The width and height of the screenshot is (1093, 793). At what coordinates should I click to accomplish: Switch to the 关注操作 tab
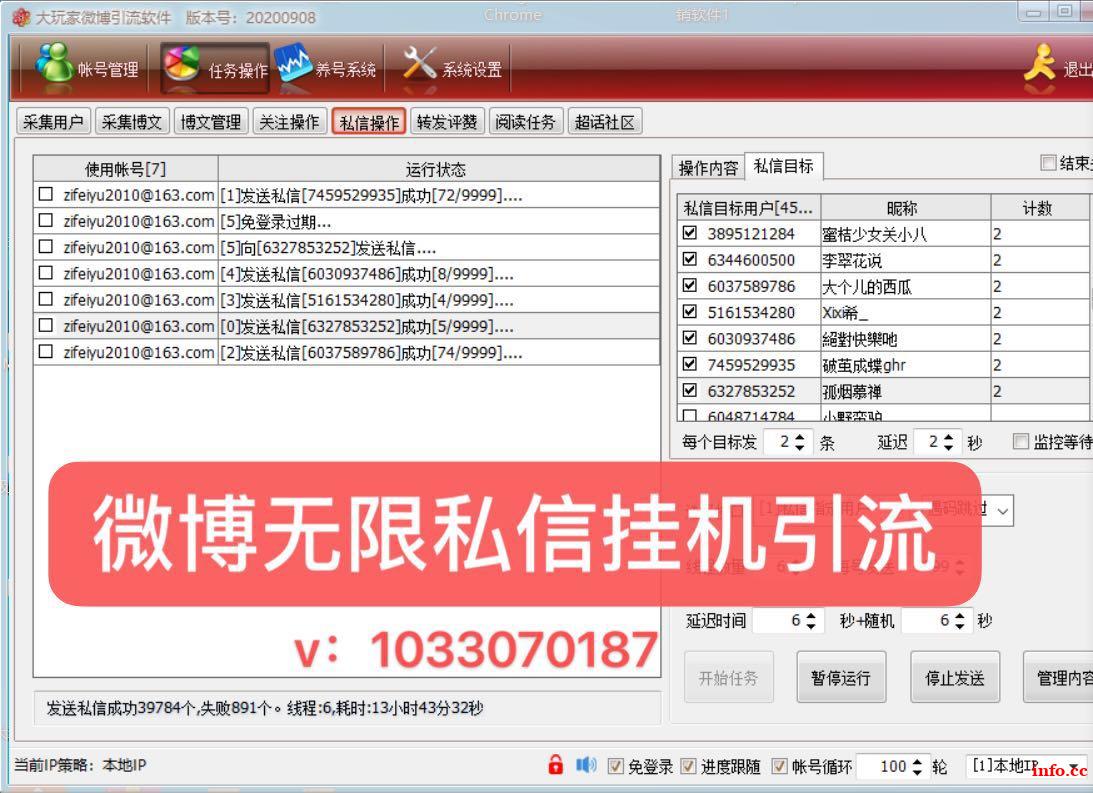[289, 122]
